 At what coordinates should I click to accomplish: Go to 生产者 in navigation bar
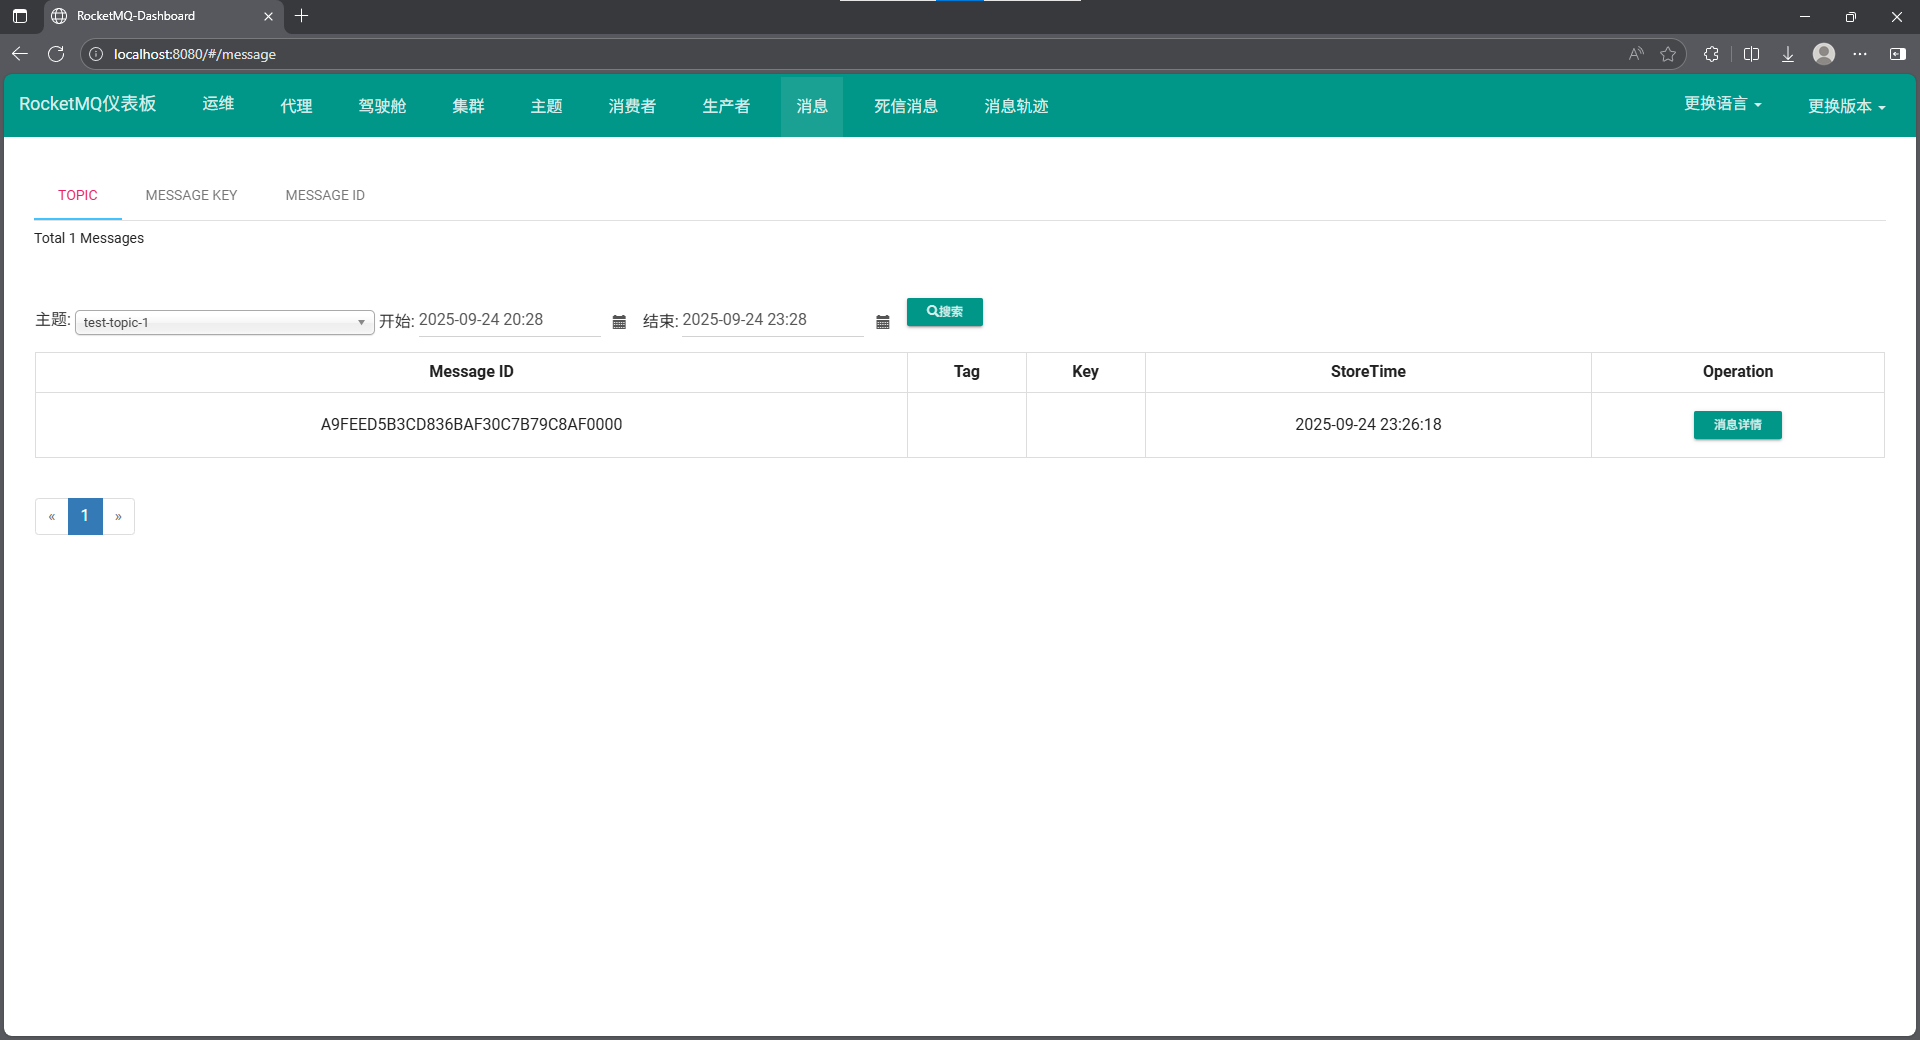tap(726, 106)
